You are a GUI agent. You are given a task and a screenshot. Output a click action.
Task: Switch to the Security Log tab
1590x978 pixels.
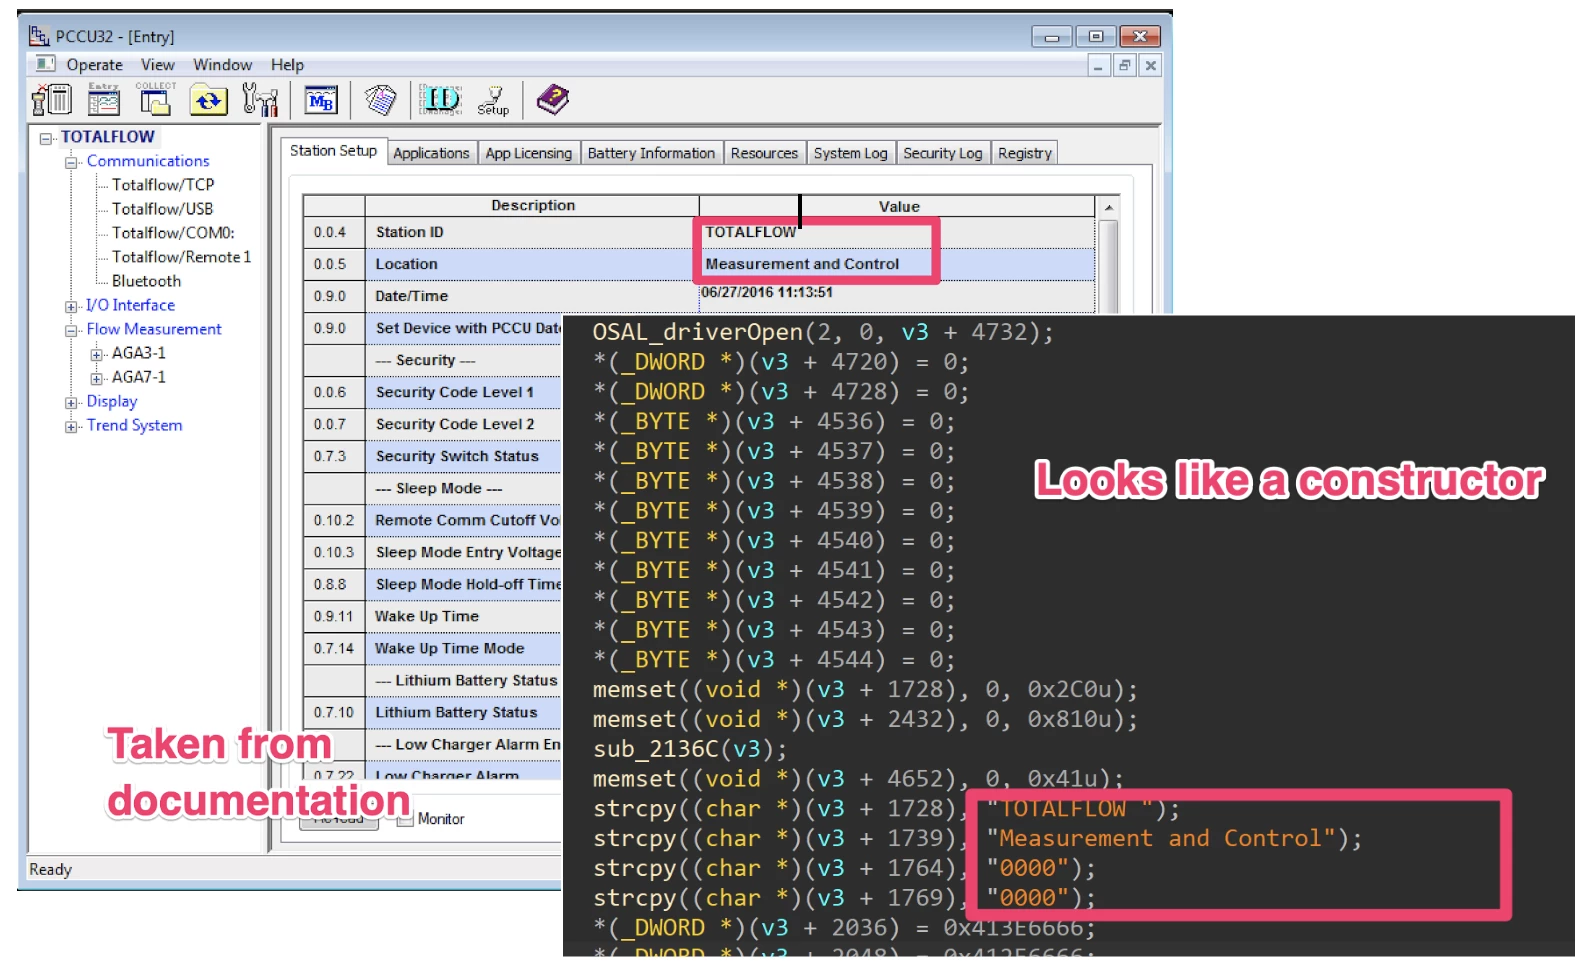[x=942, y=153]
